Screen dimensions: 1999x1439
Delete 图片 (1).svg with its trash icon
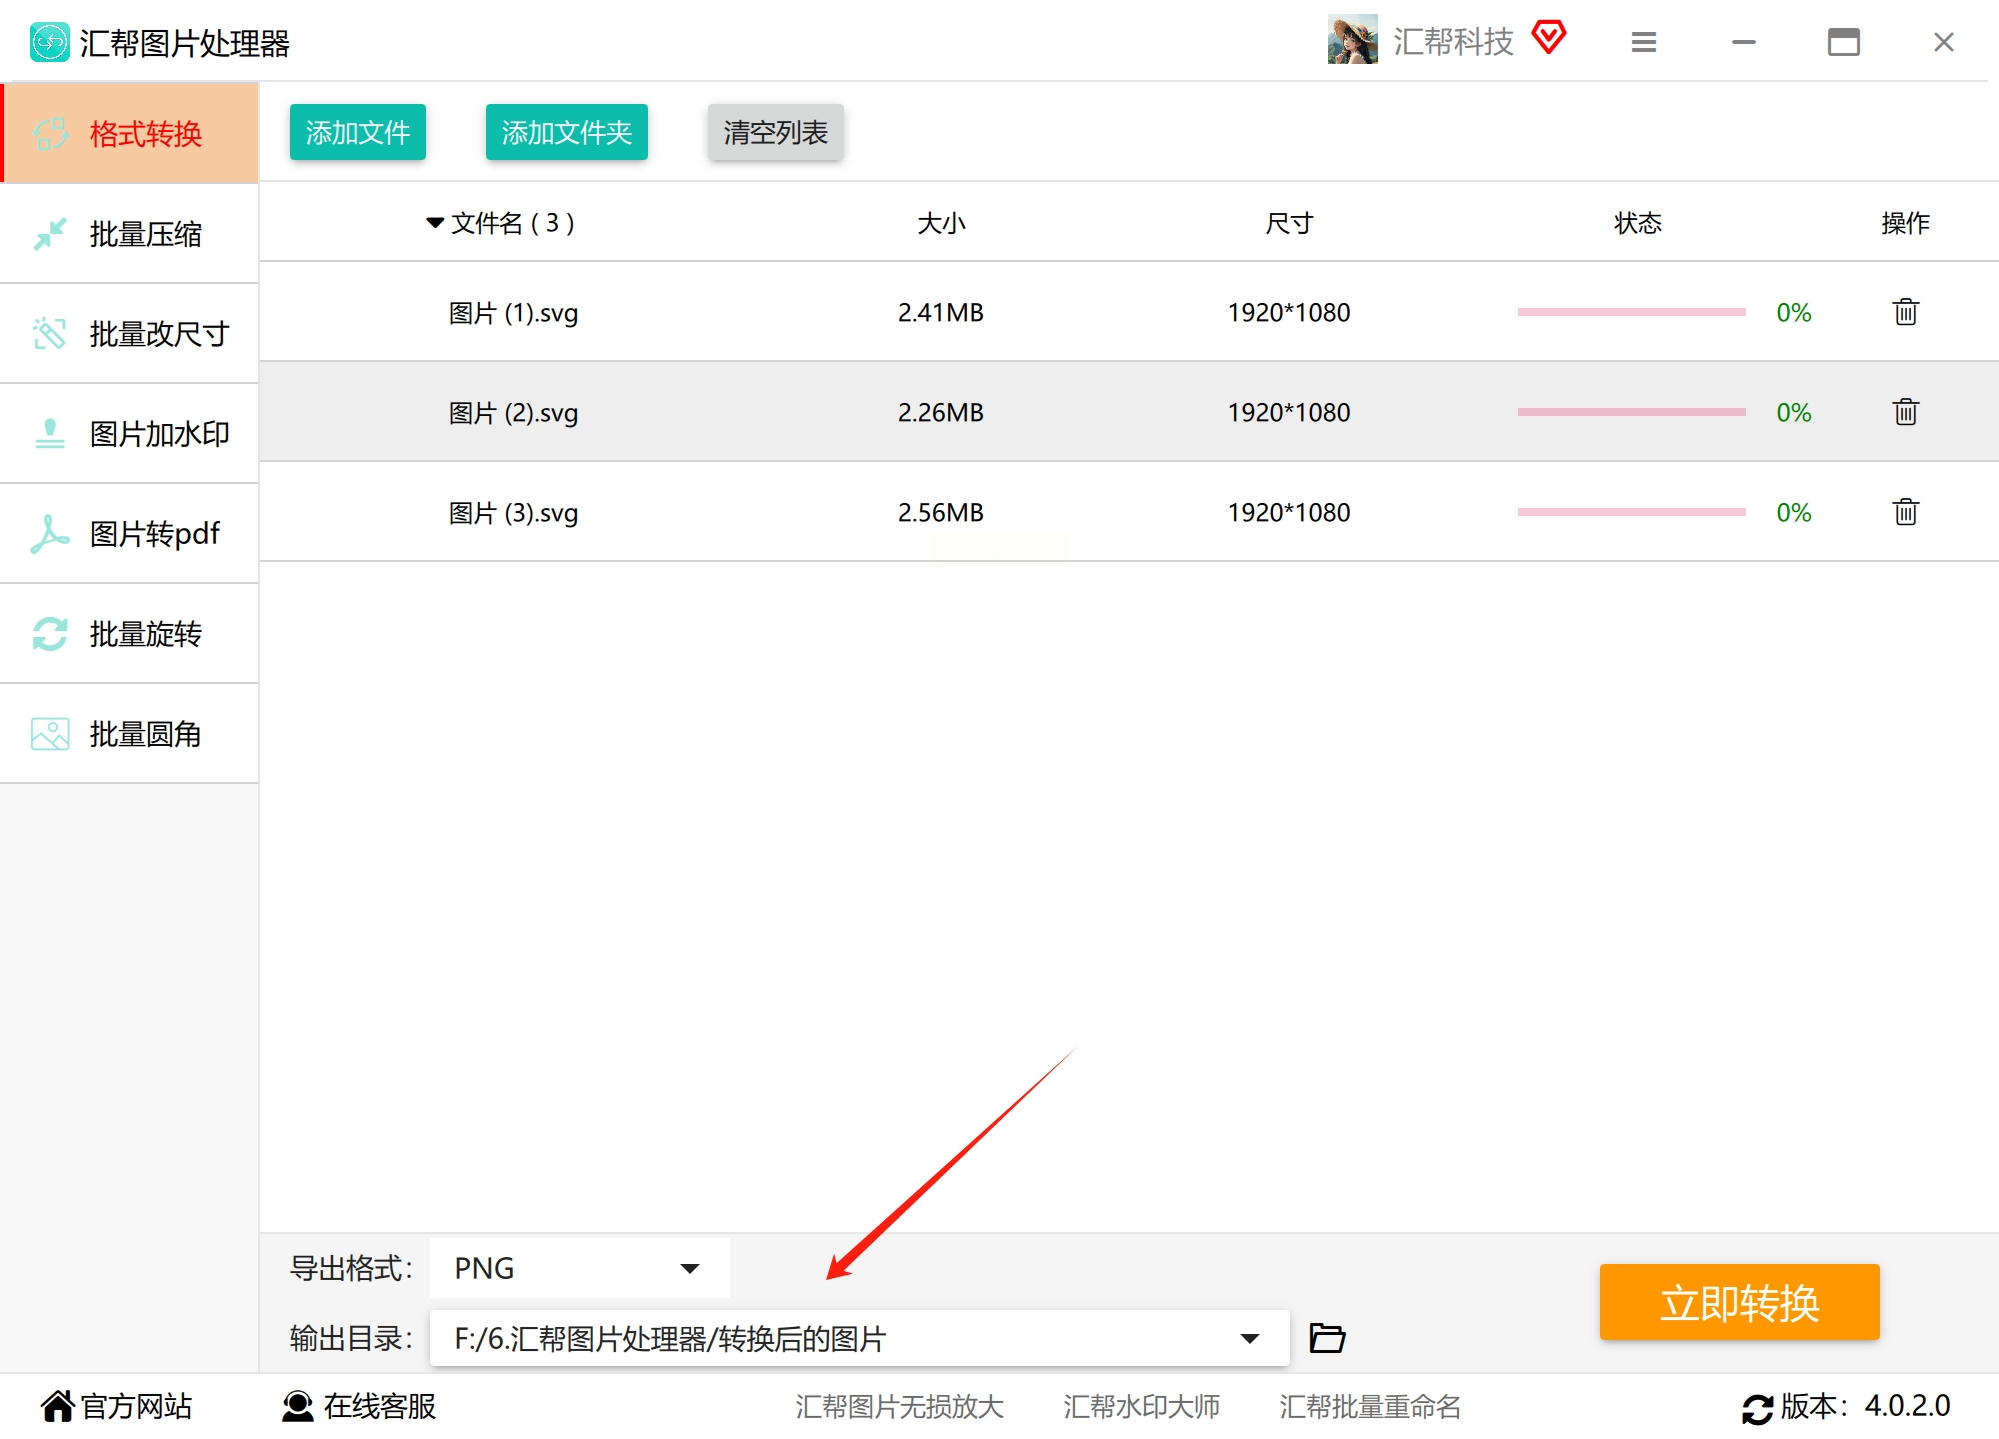tap(1905, 312)
